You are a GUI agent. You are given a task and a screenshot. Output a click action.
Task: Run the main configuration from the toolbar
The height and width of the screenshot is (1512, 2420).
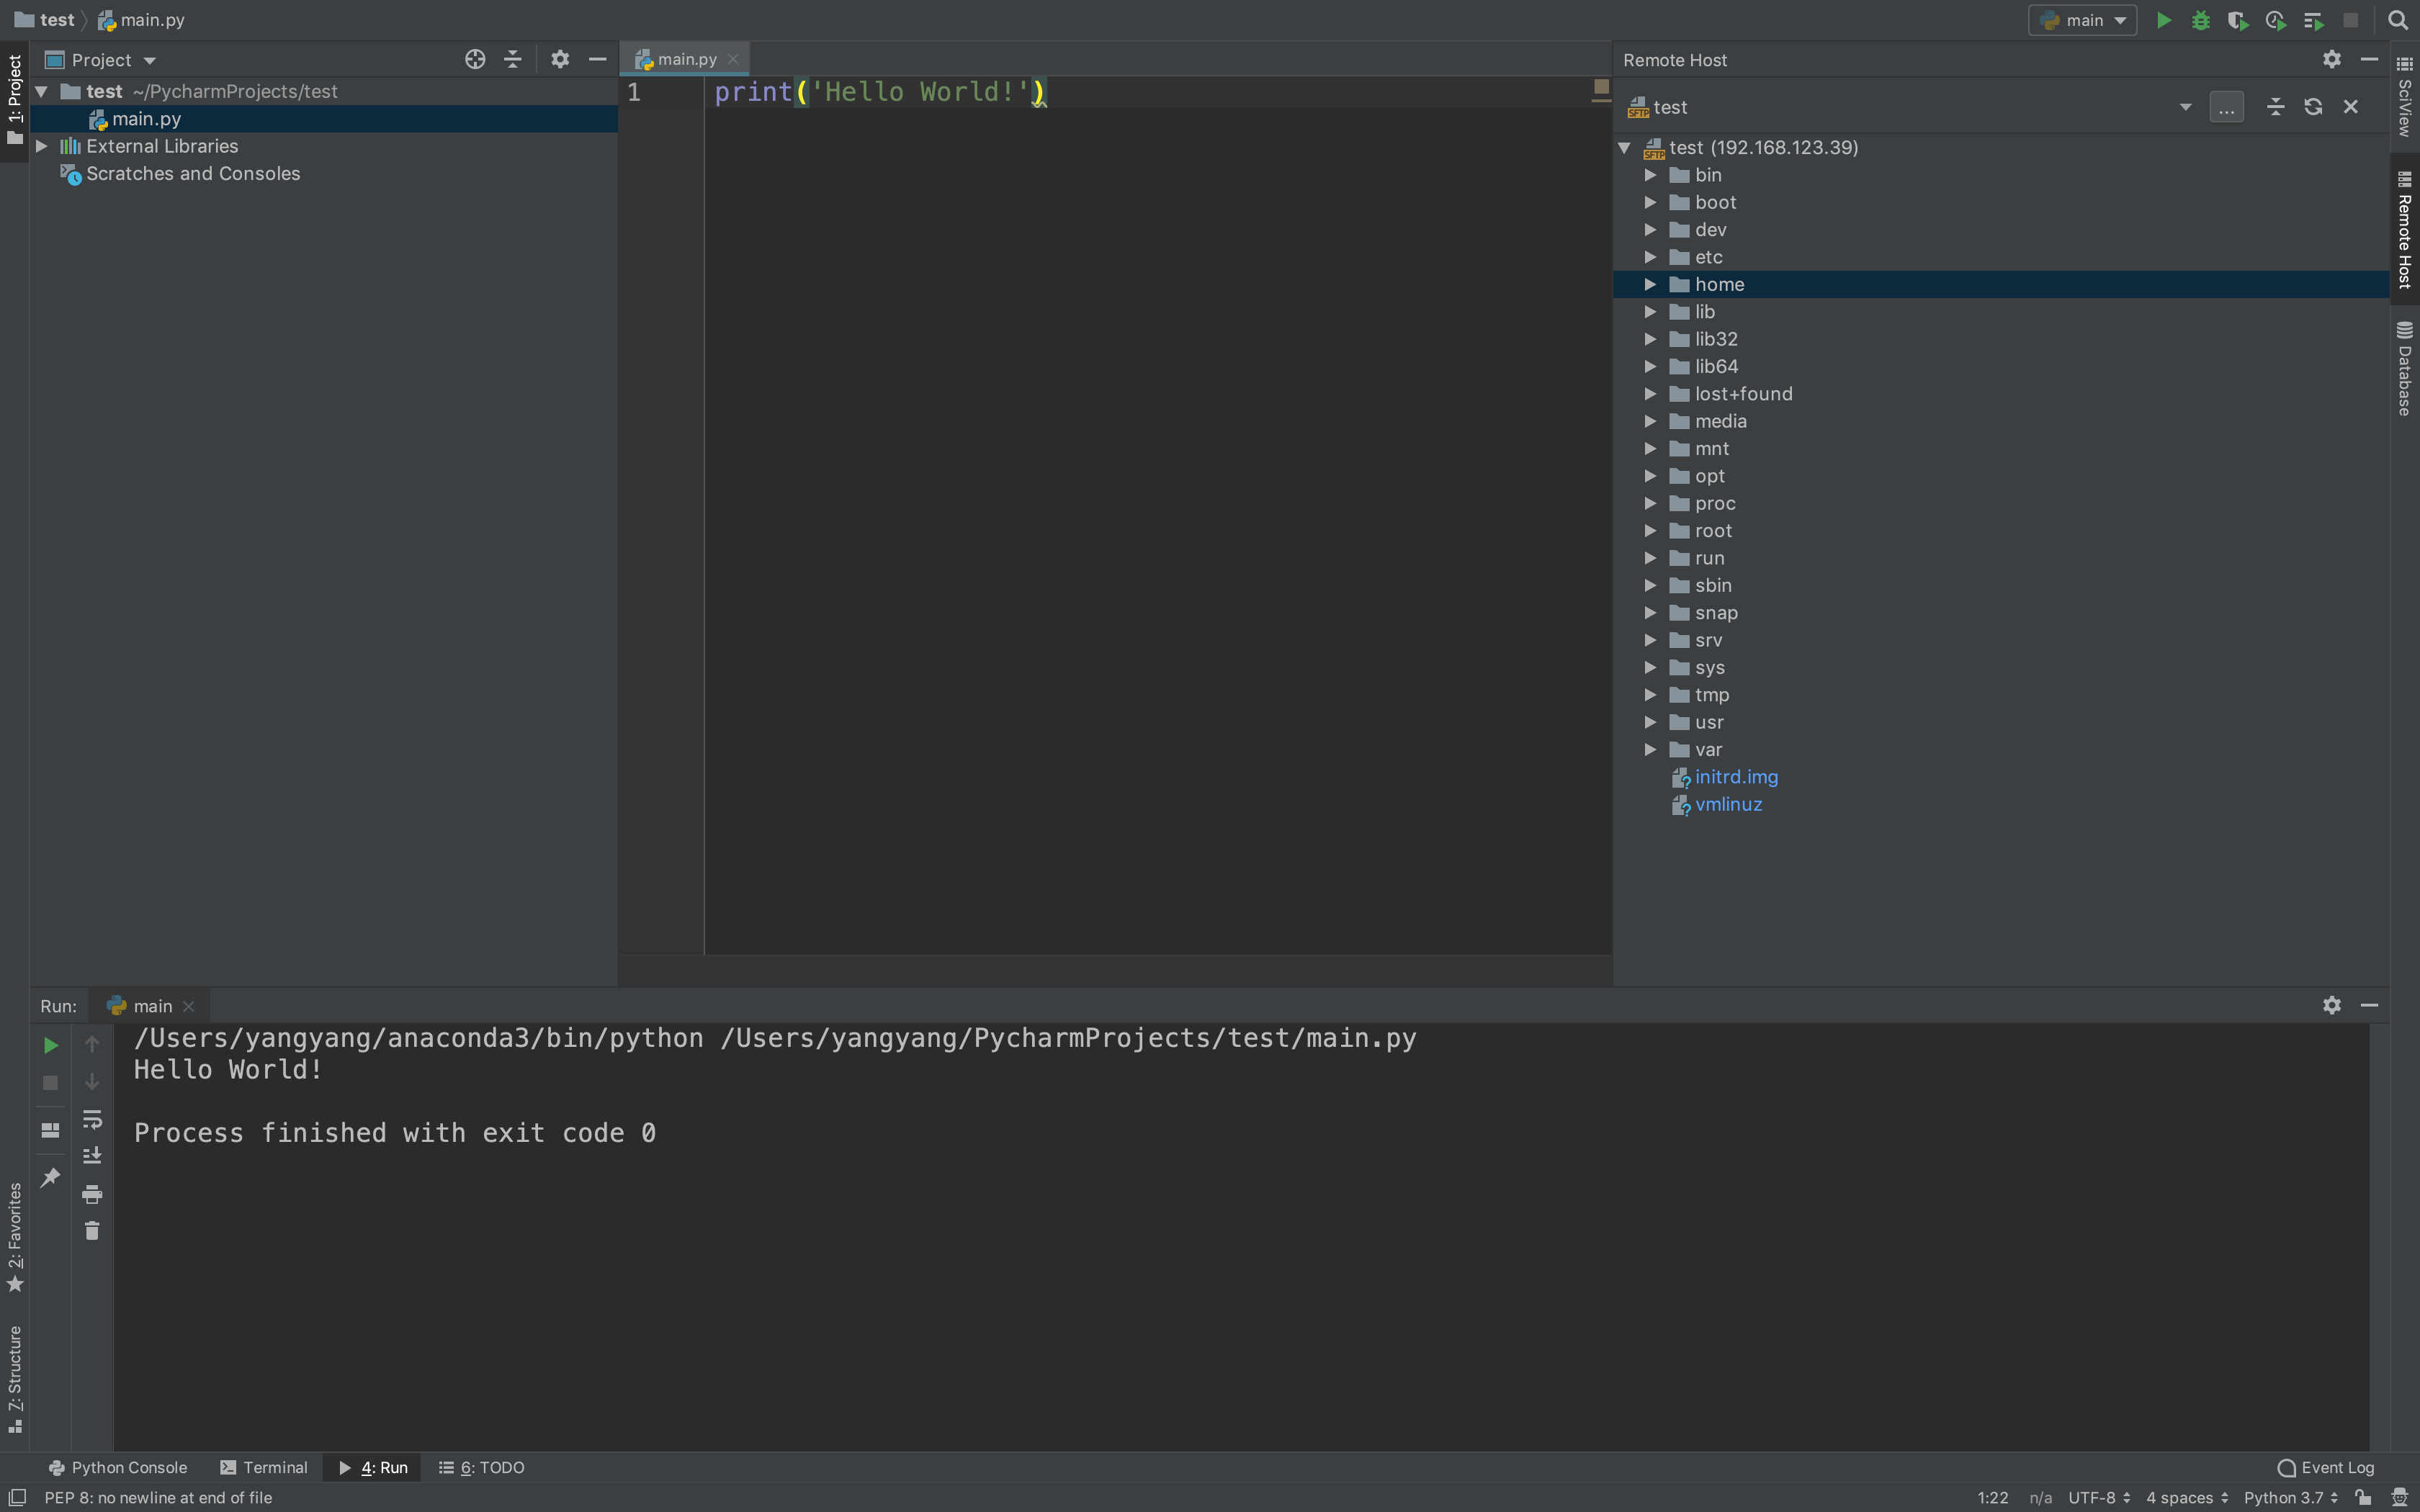point(2162,19)
